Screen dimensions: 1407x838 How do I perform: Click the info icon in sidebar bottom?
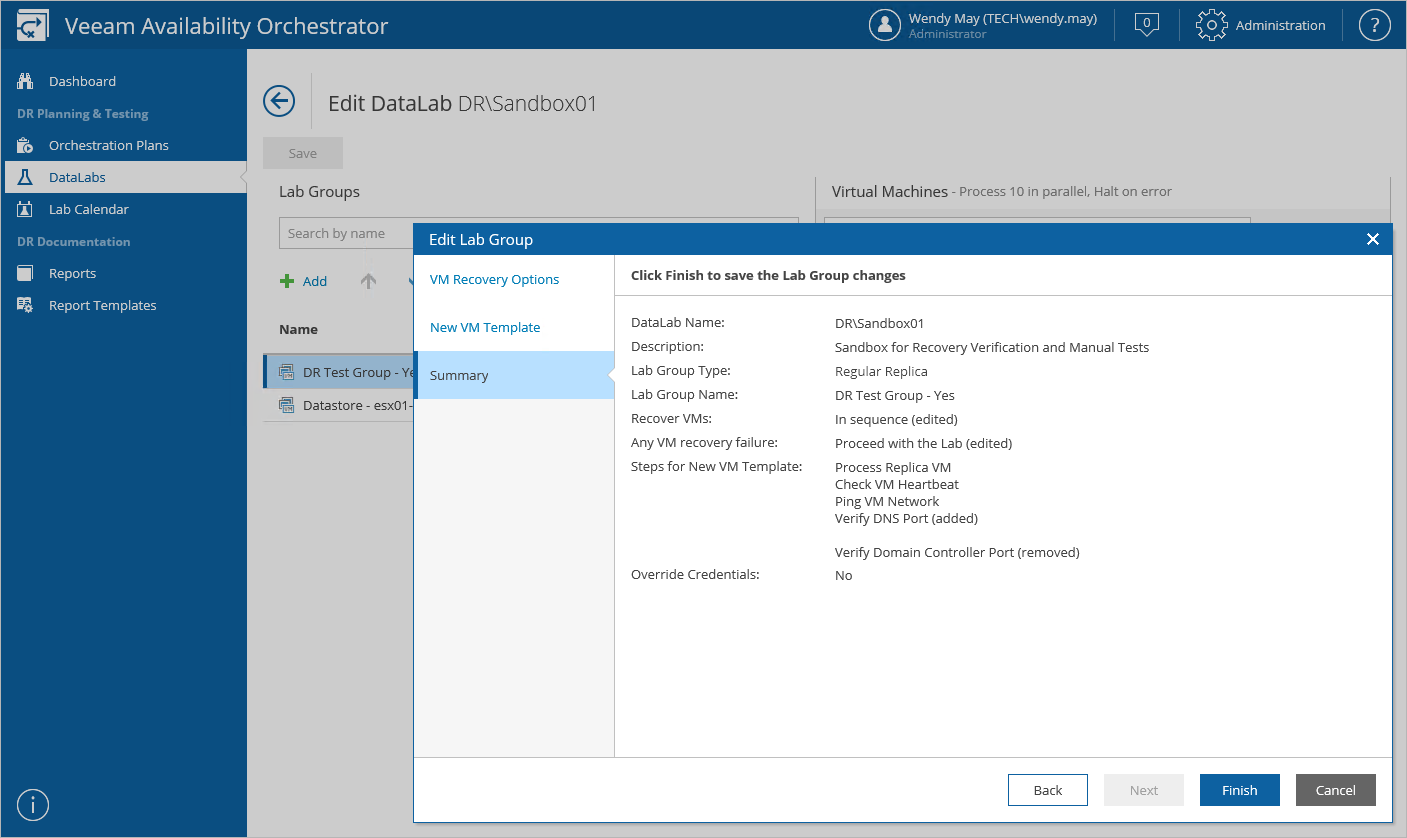coord(34,805)
